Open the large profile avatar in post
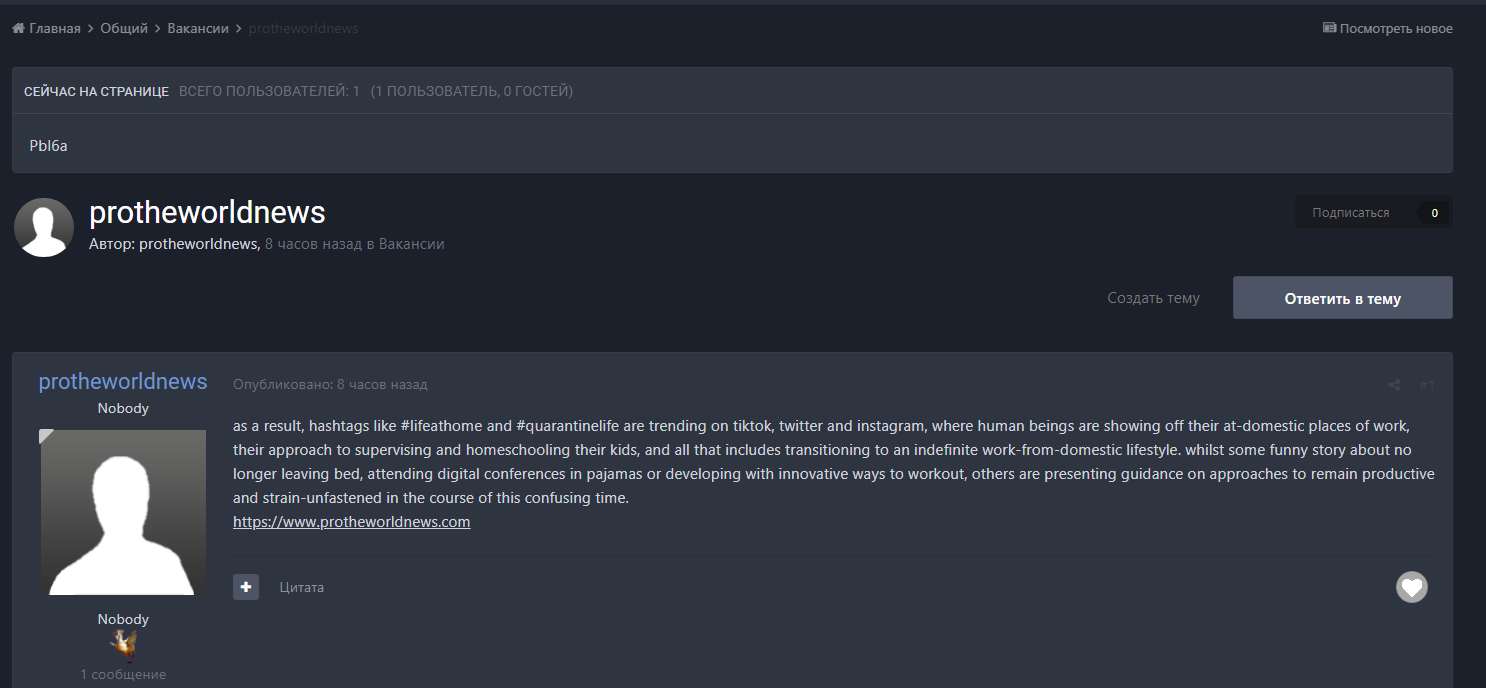The height and width of the screenshot is (688, 1486). coord(123,513)
